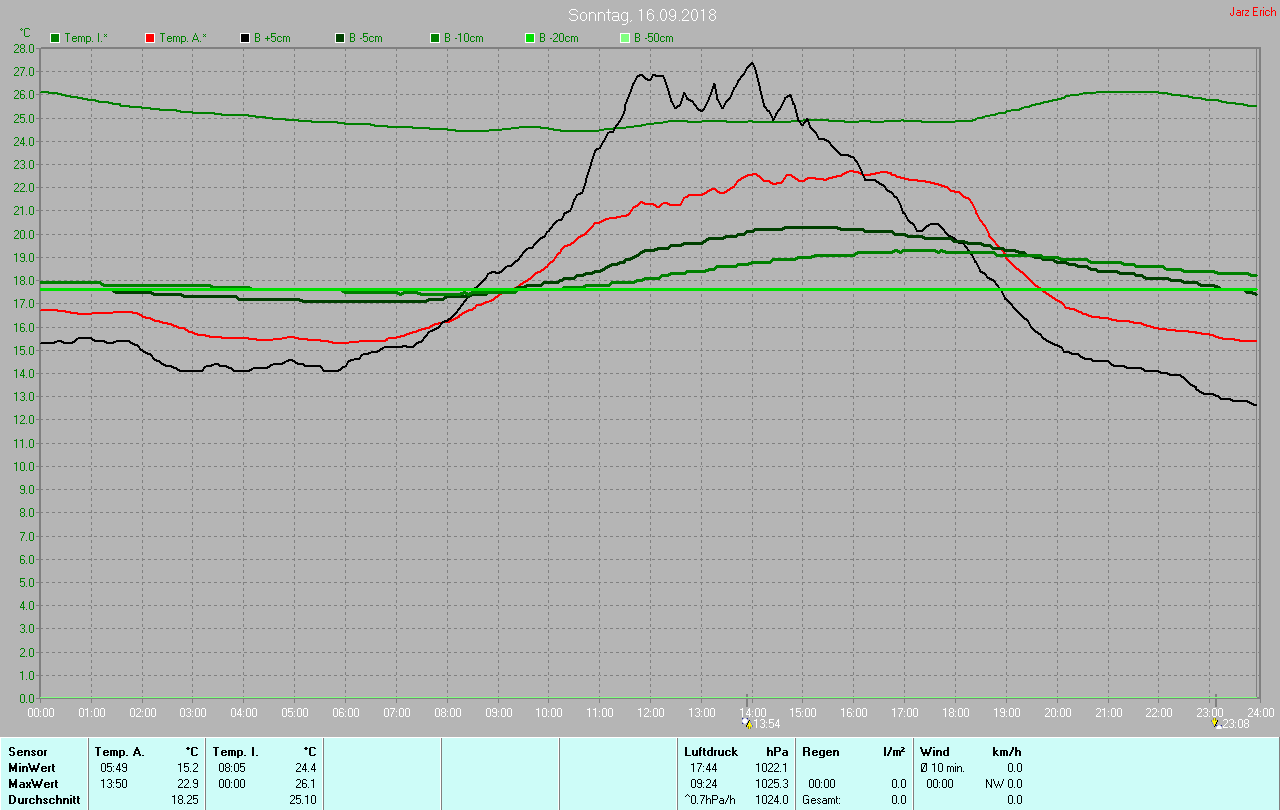Click the Temp. I. average '25.10'
This screenshot has height=810, width=1280.
click(x=302, y=800)
